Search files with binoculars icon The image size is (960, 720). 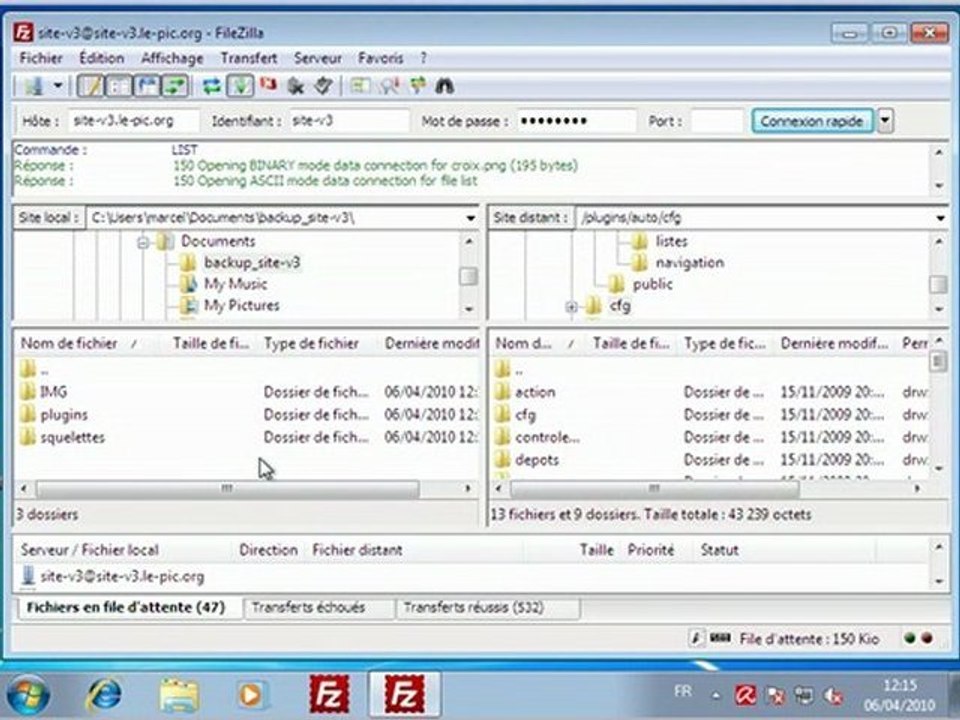[445, 86]
